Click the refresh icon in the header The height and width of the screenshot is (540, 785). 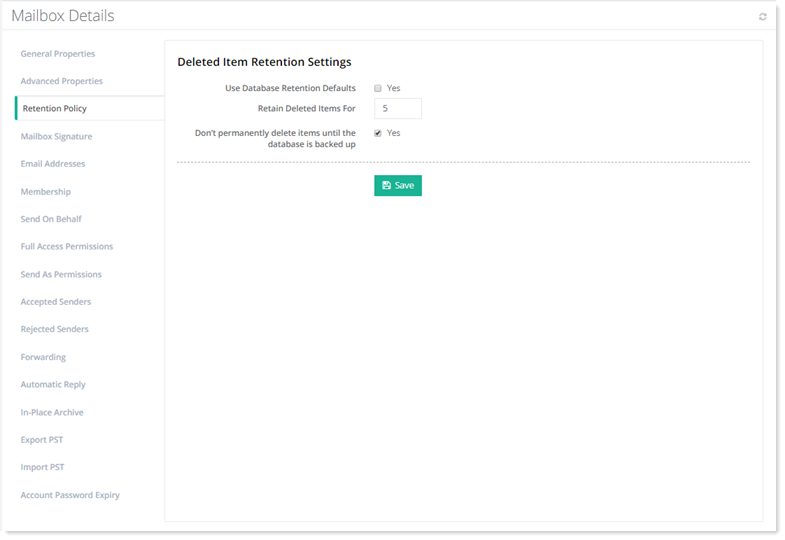tap(763, 17)
